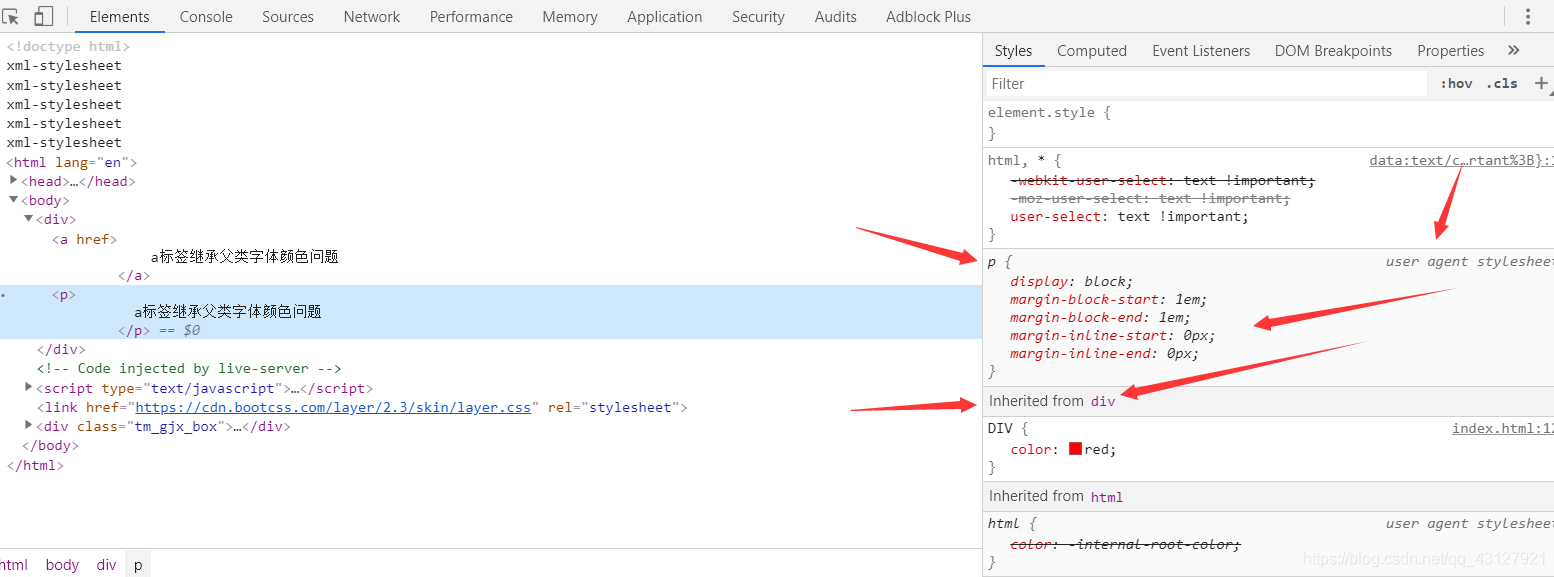
Task: Select the html breadcrumb item
Action: click(14, 564)
